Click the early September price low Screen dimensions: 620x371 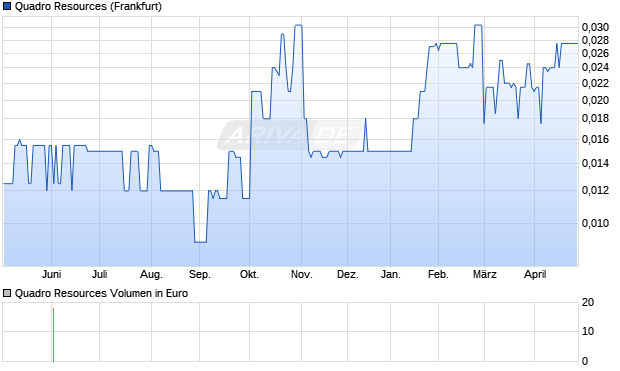[x=200, y=242]
